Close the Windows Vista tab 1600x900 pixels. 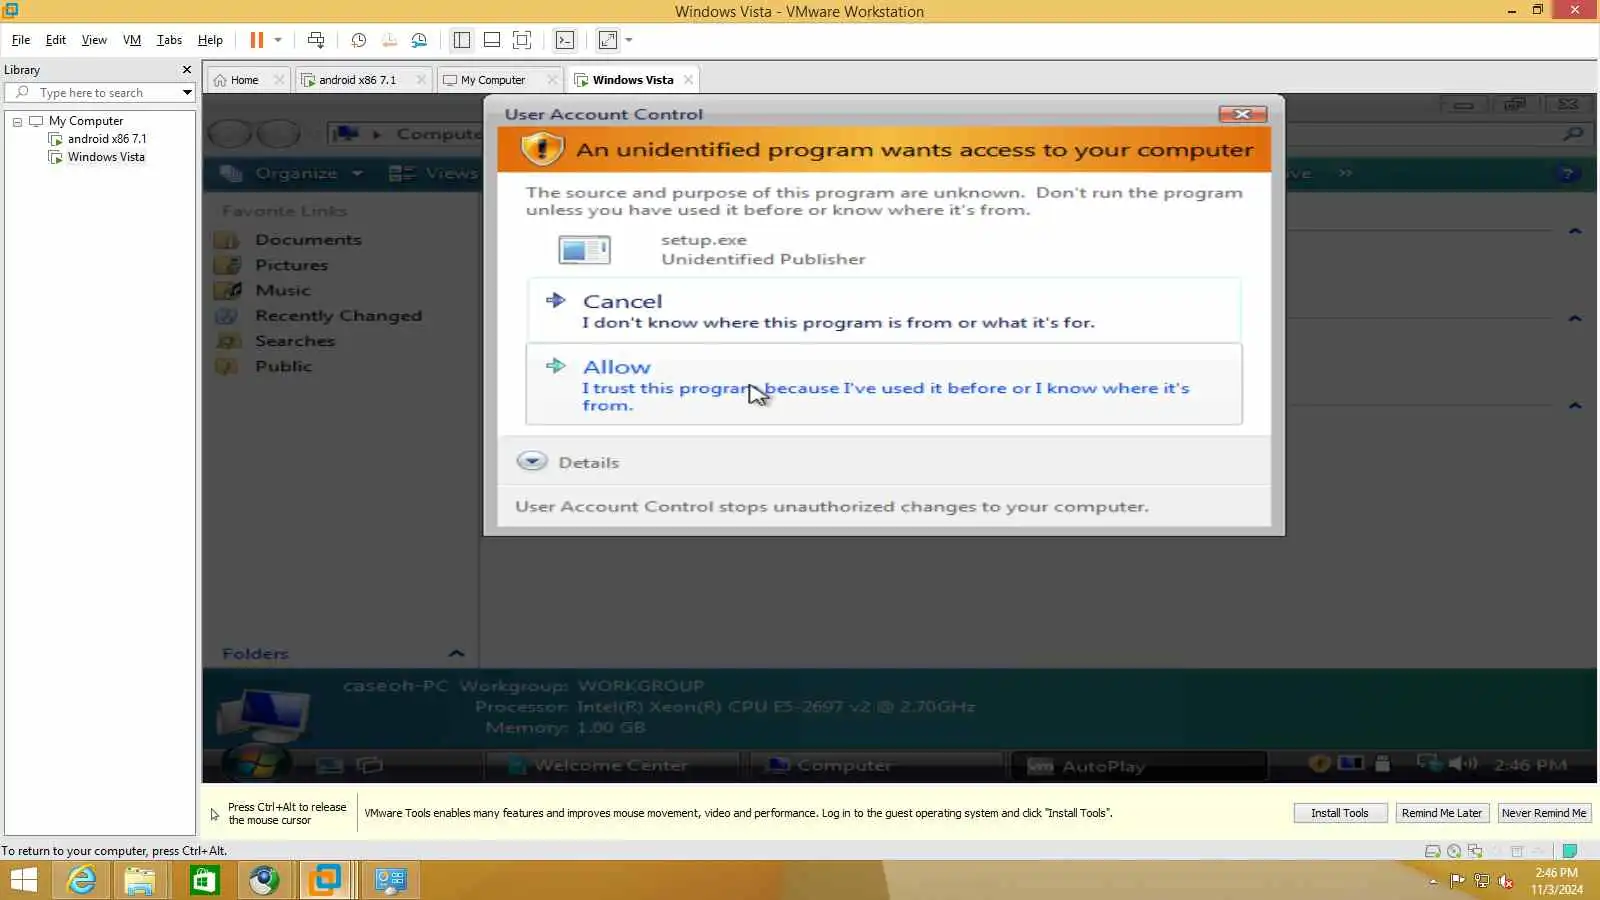(688, 80)
